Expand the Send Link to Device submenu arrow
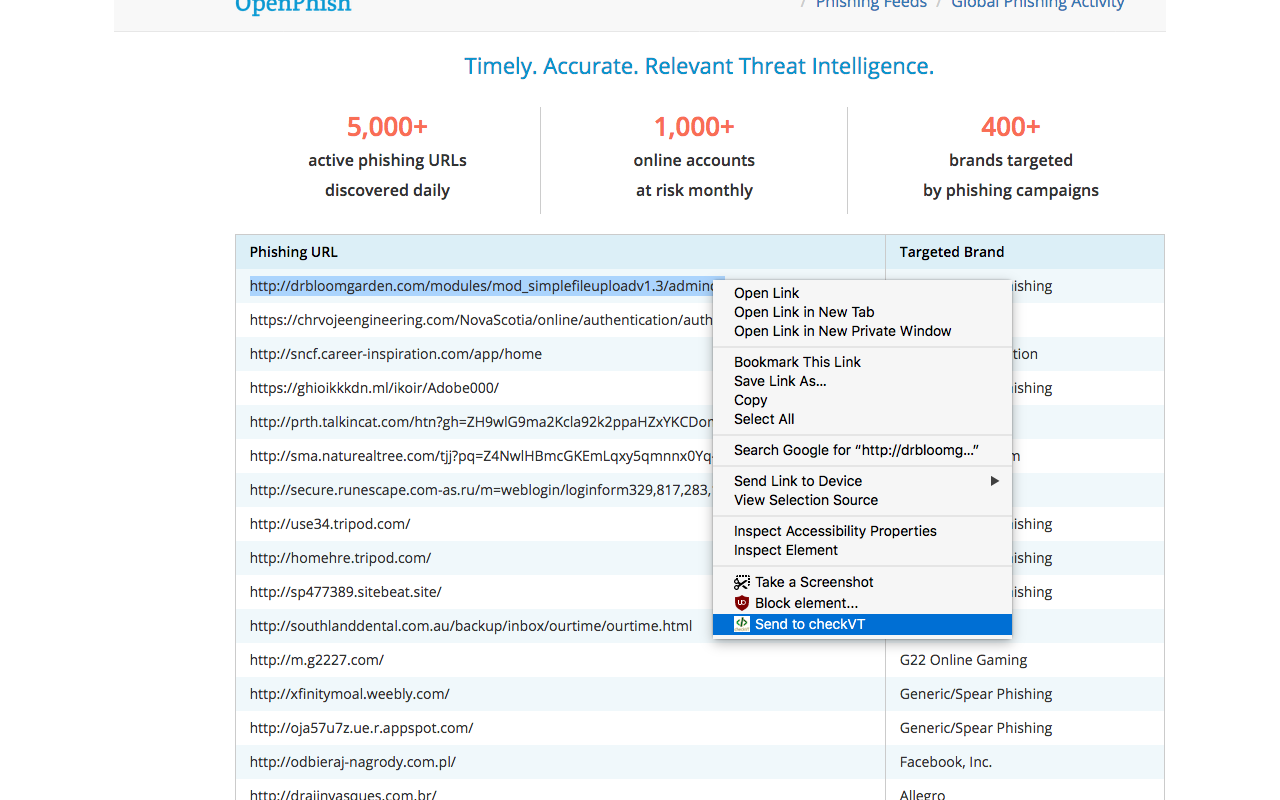This screenshot has width=1280, height=800. (994, 481)
